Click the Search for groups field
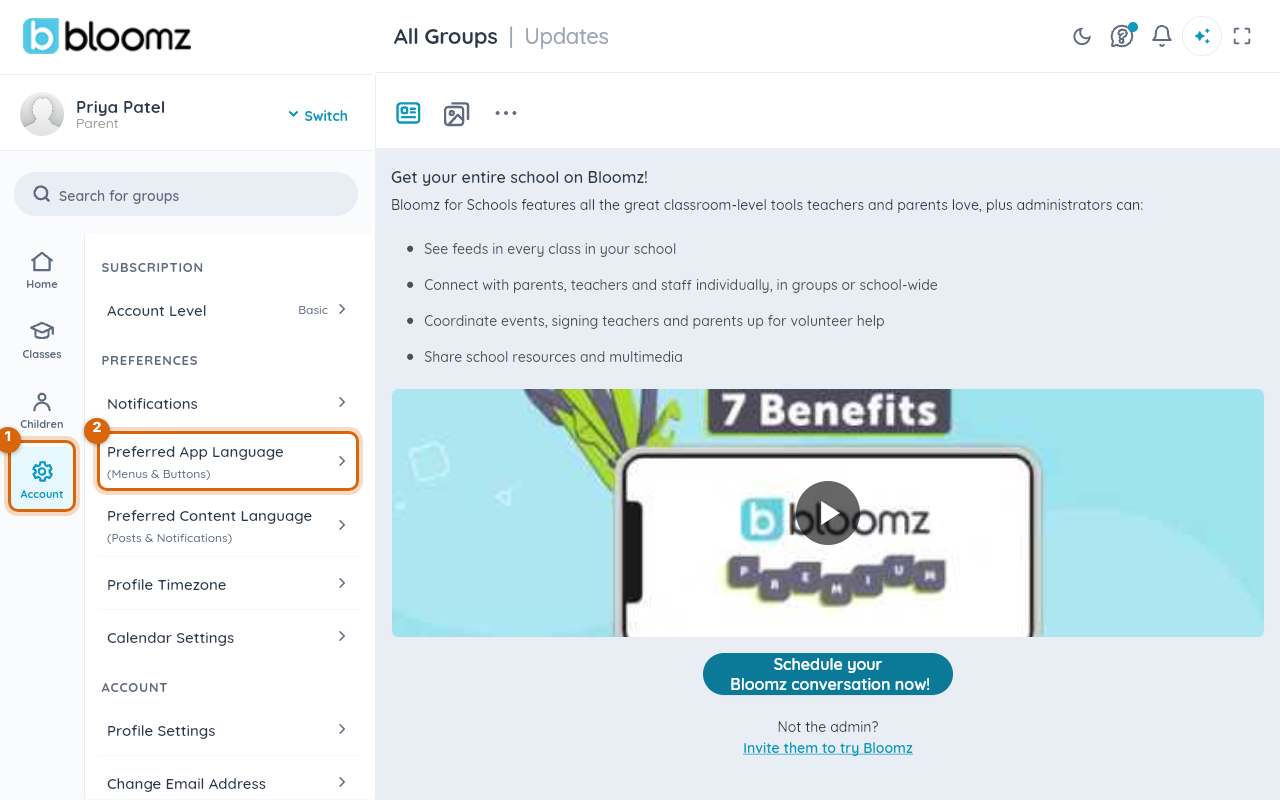The width and height of the screenshot is (1280, 800). tap(186, 195)
